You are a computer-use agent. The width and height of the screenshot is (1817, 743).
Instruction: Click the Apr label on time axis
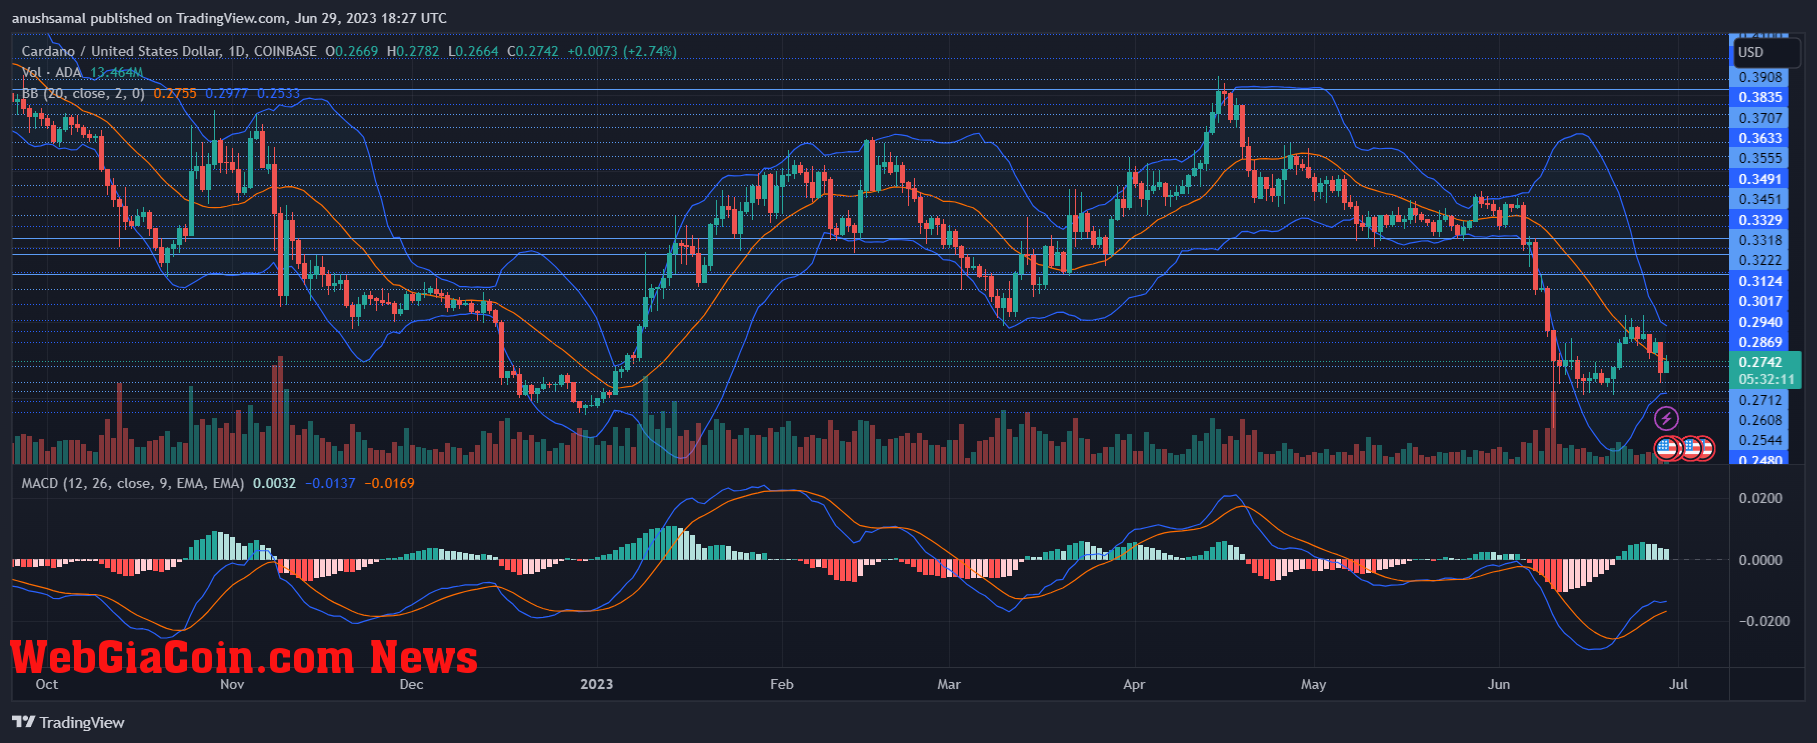point(1134,684)
